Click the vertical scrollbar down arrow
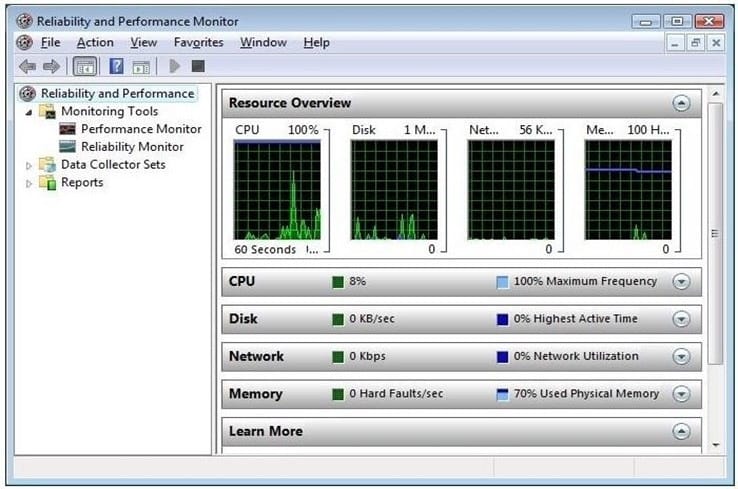Screen dimensions: 738x489 (x=714, y=443)
